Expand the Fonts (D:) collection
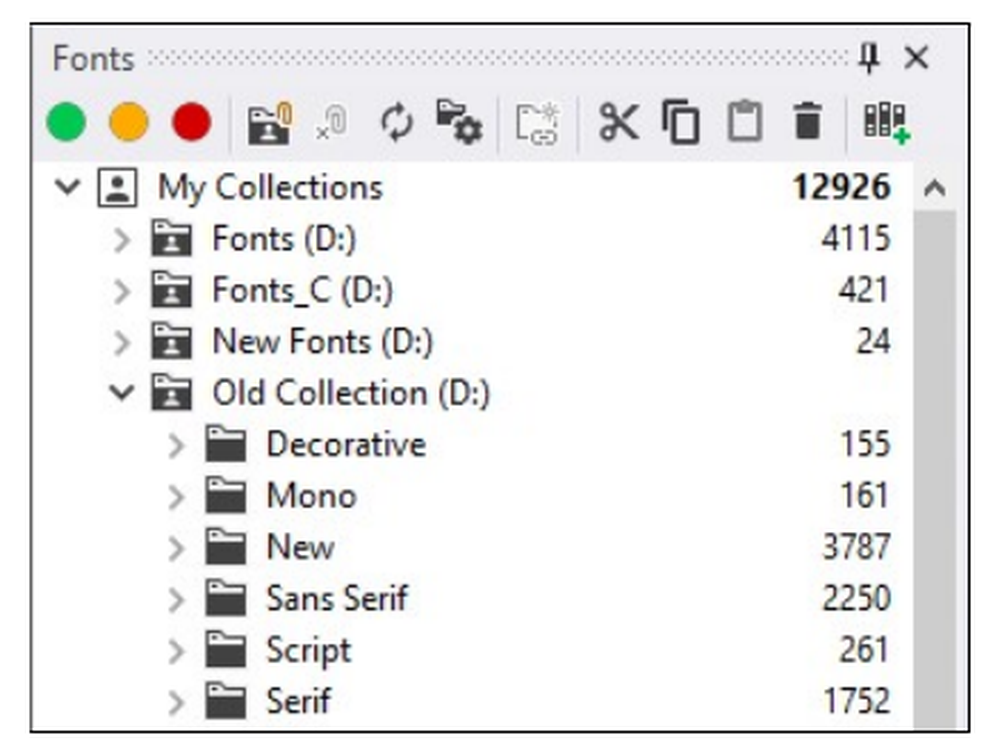Screen dimensions: 1000x751 point(122,240)
